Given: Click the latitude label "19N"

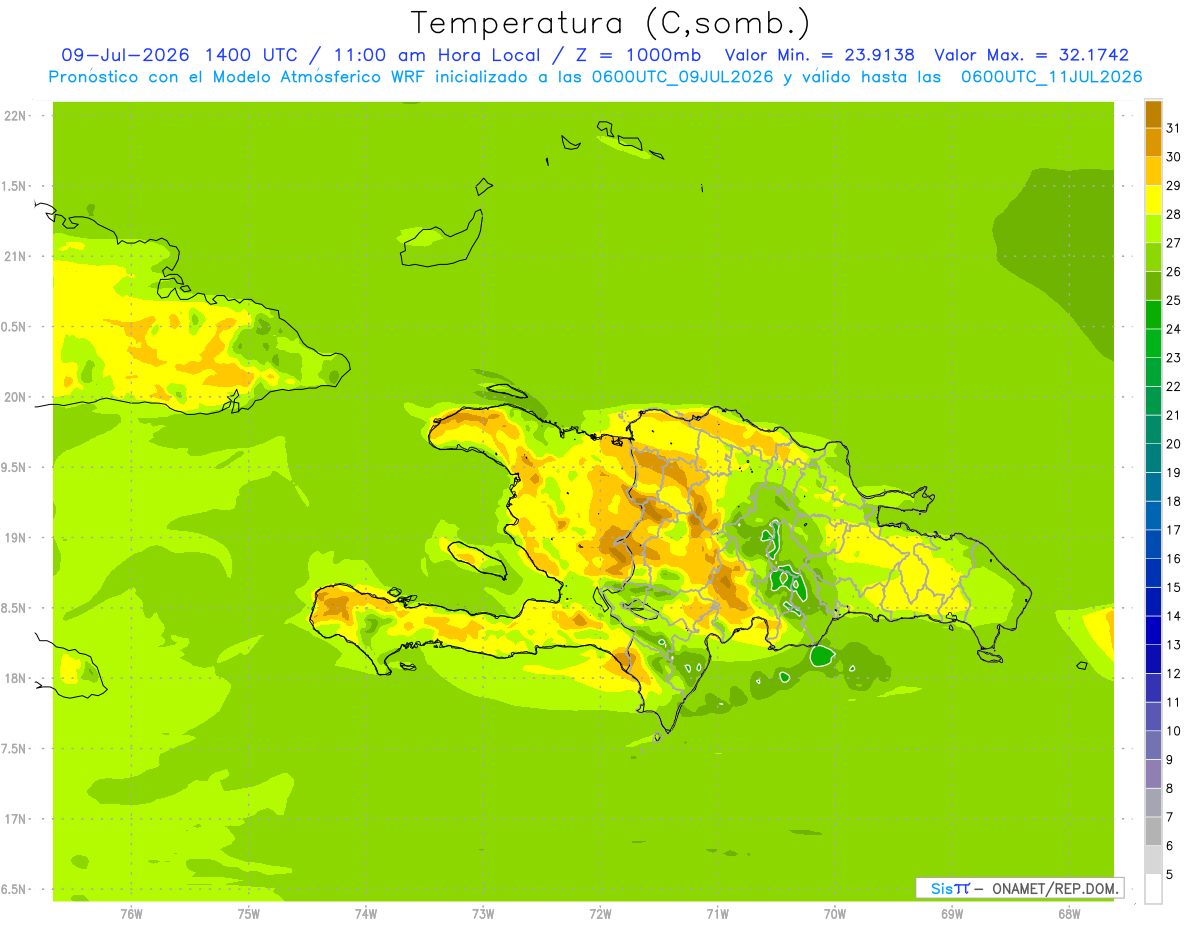Looking at the screenshot, I should 15,538.
